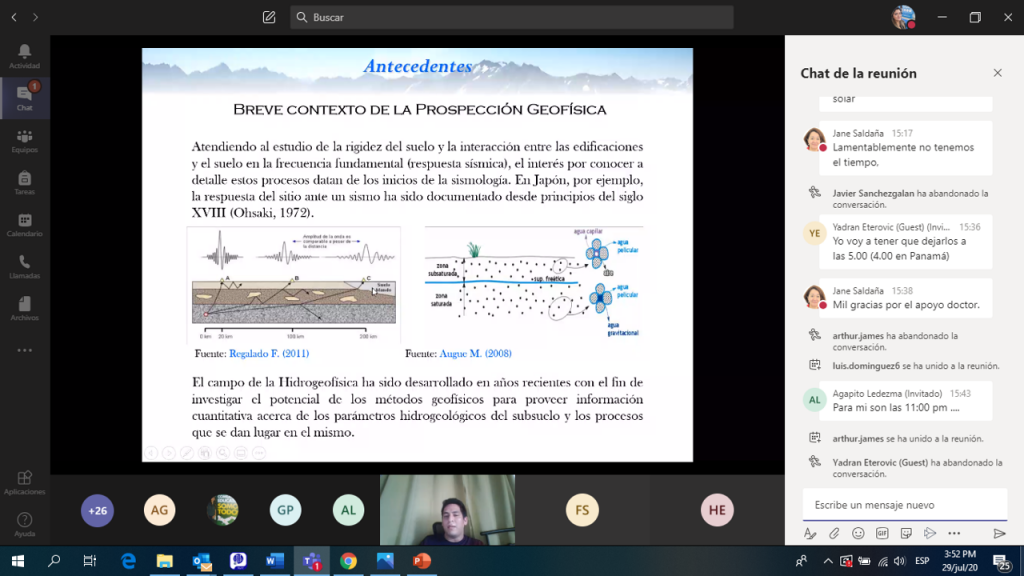Open text Format options in chat

pyautogui.click(x=810, y=534)
